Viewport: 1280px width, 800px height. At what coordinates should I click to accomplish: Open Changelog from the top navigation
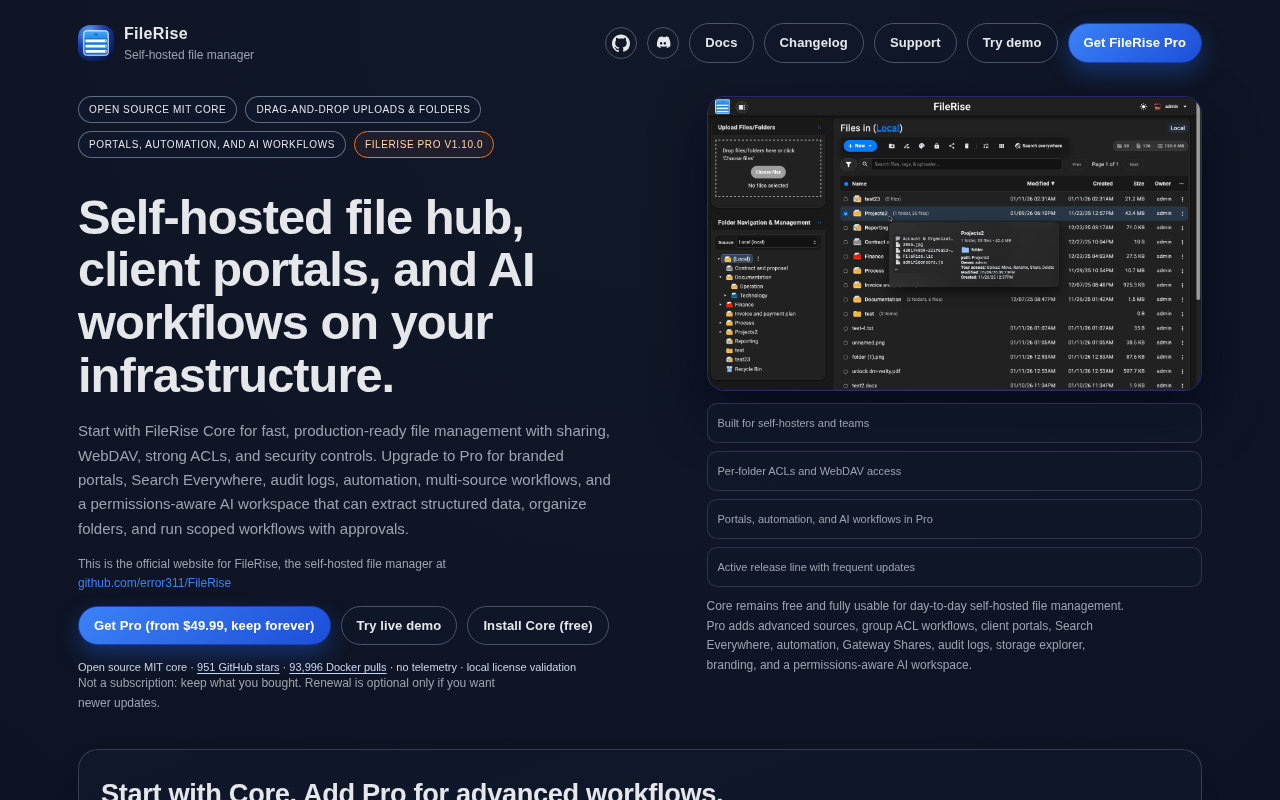pyautogui.click(x=814, y=43)
